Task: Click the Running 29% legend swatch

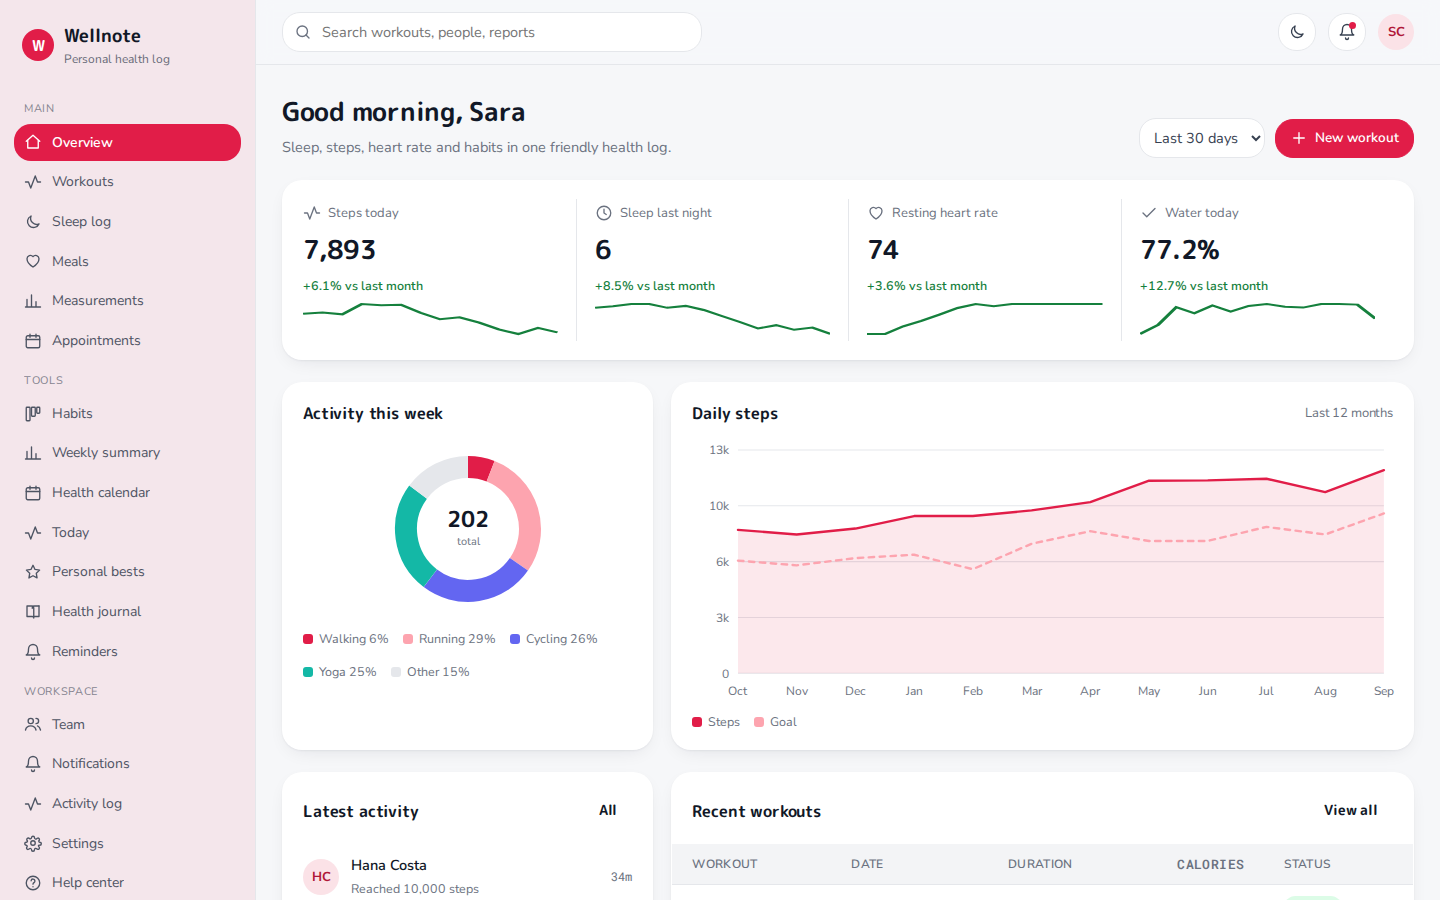Action: click(x=408, y=639)
